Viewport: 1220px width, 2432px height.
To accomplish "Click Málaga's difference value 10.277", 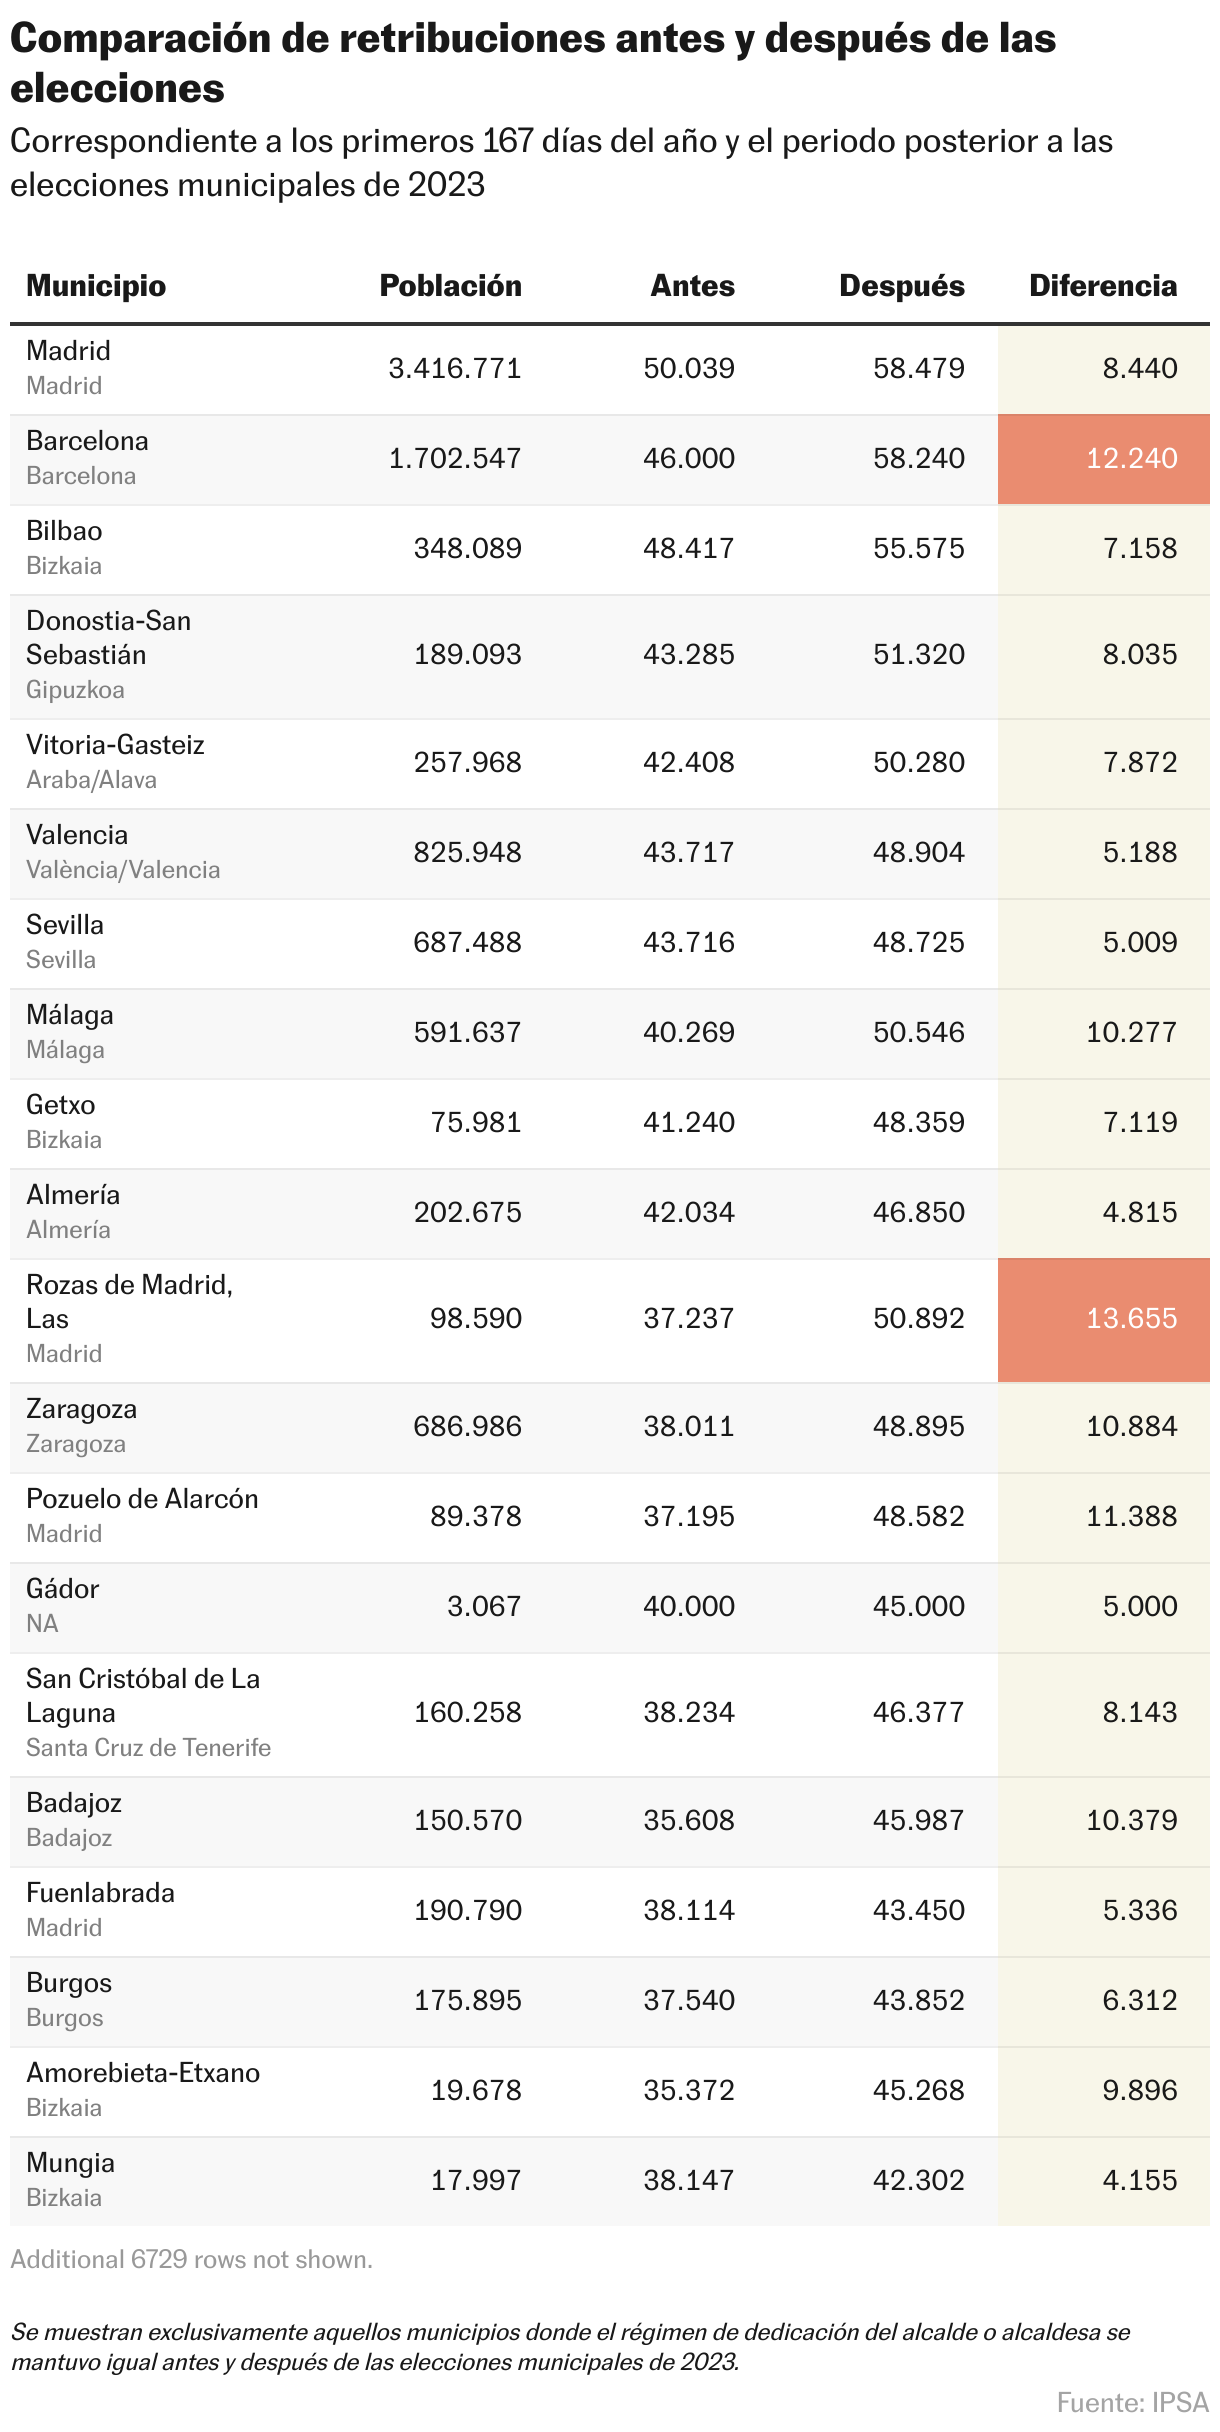I will click(x=1131, y=1033).
